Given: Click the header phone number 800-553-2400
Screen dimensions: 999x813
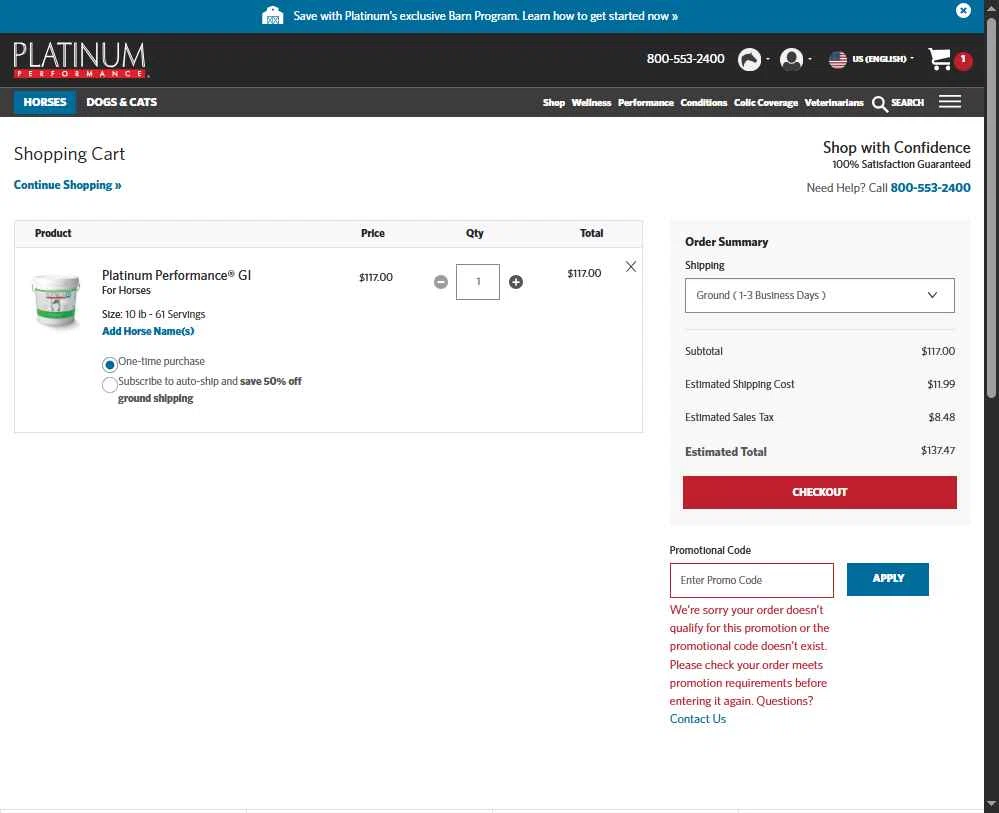Looking at the screenshot, I should tap(685, 59).
